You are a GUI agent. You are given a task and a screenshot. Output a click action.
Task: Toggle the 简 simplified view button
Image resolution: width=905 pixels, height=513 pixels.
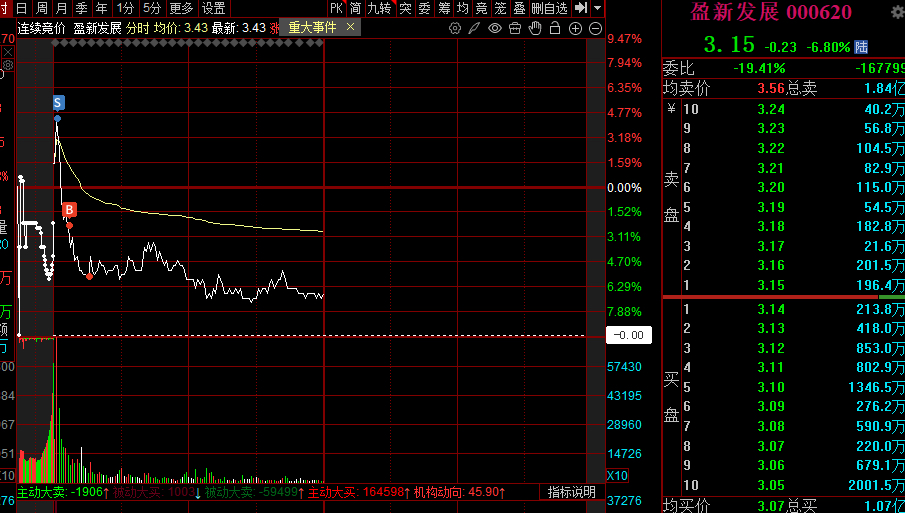click(356, 8)
